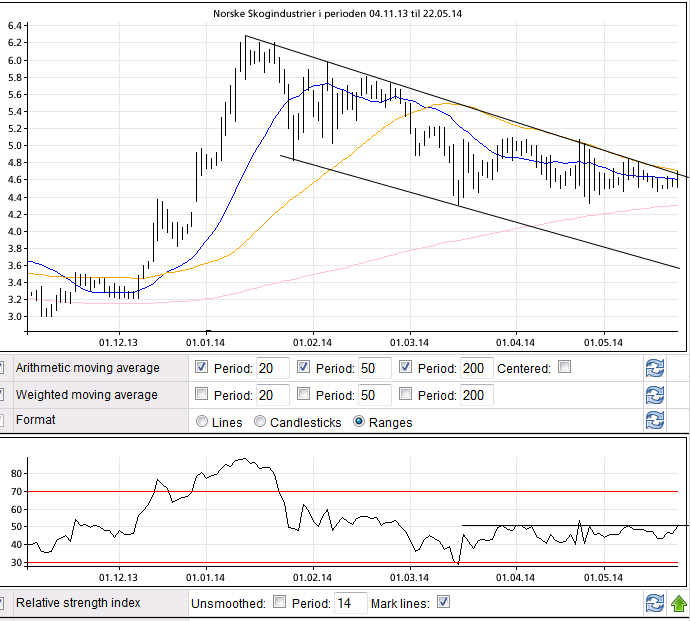Choose Candlesticks chart format
The height and width of the screenshot is (621, 690).
click(261, 422)
